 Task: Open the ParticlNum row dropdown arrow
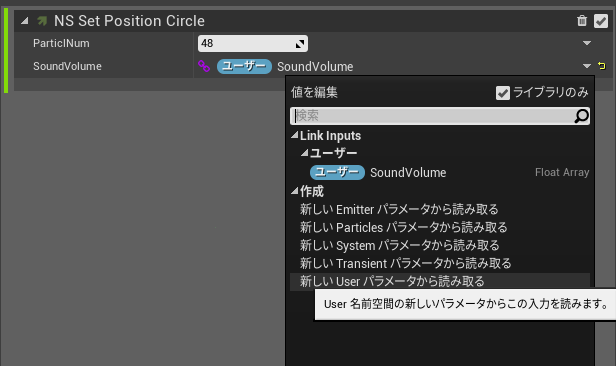(587, 43)
